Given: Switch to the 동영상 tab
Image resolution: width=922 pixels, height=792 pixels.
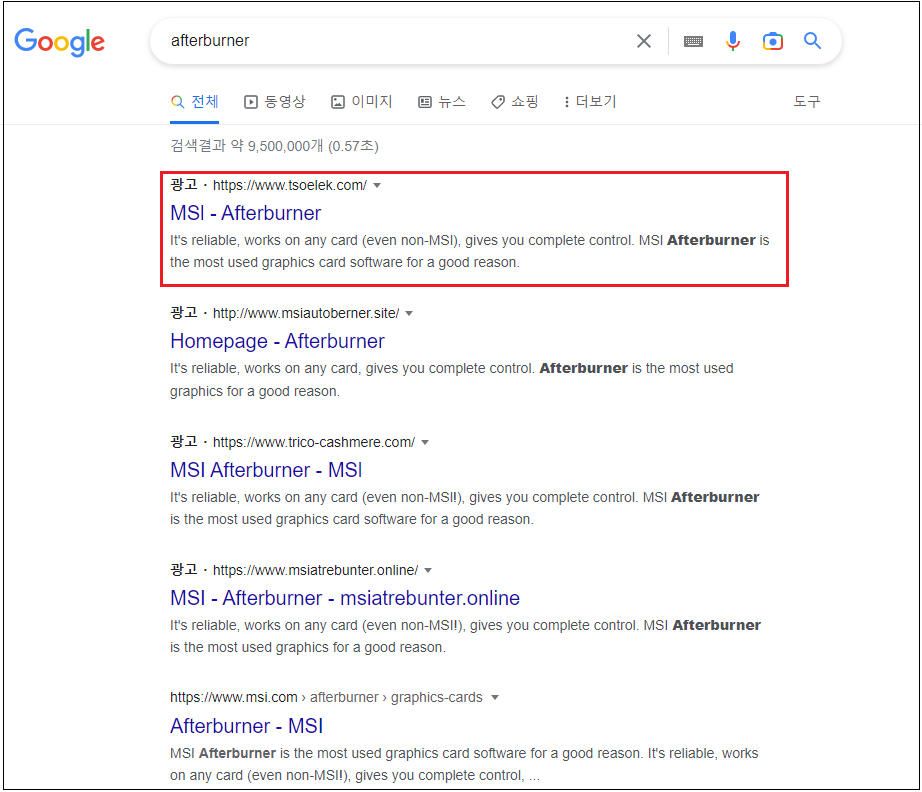Looking at the screenshot, I should 275,102.
